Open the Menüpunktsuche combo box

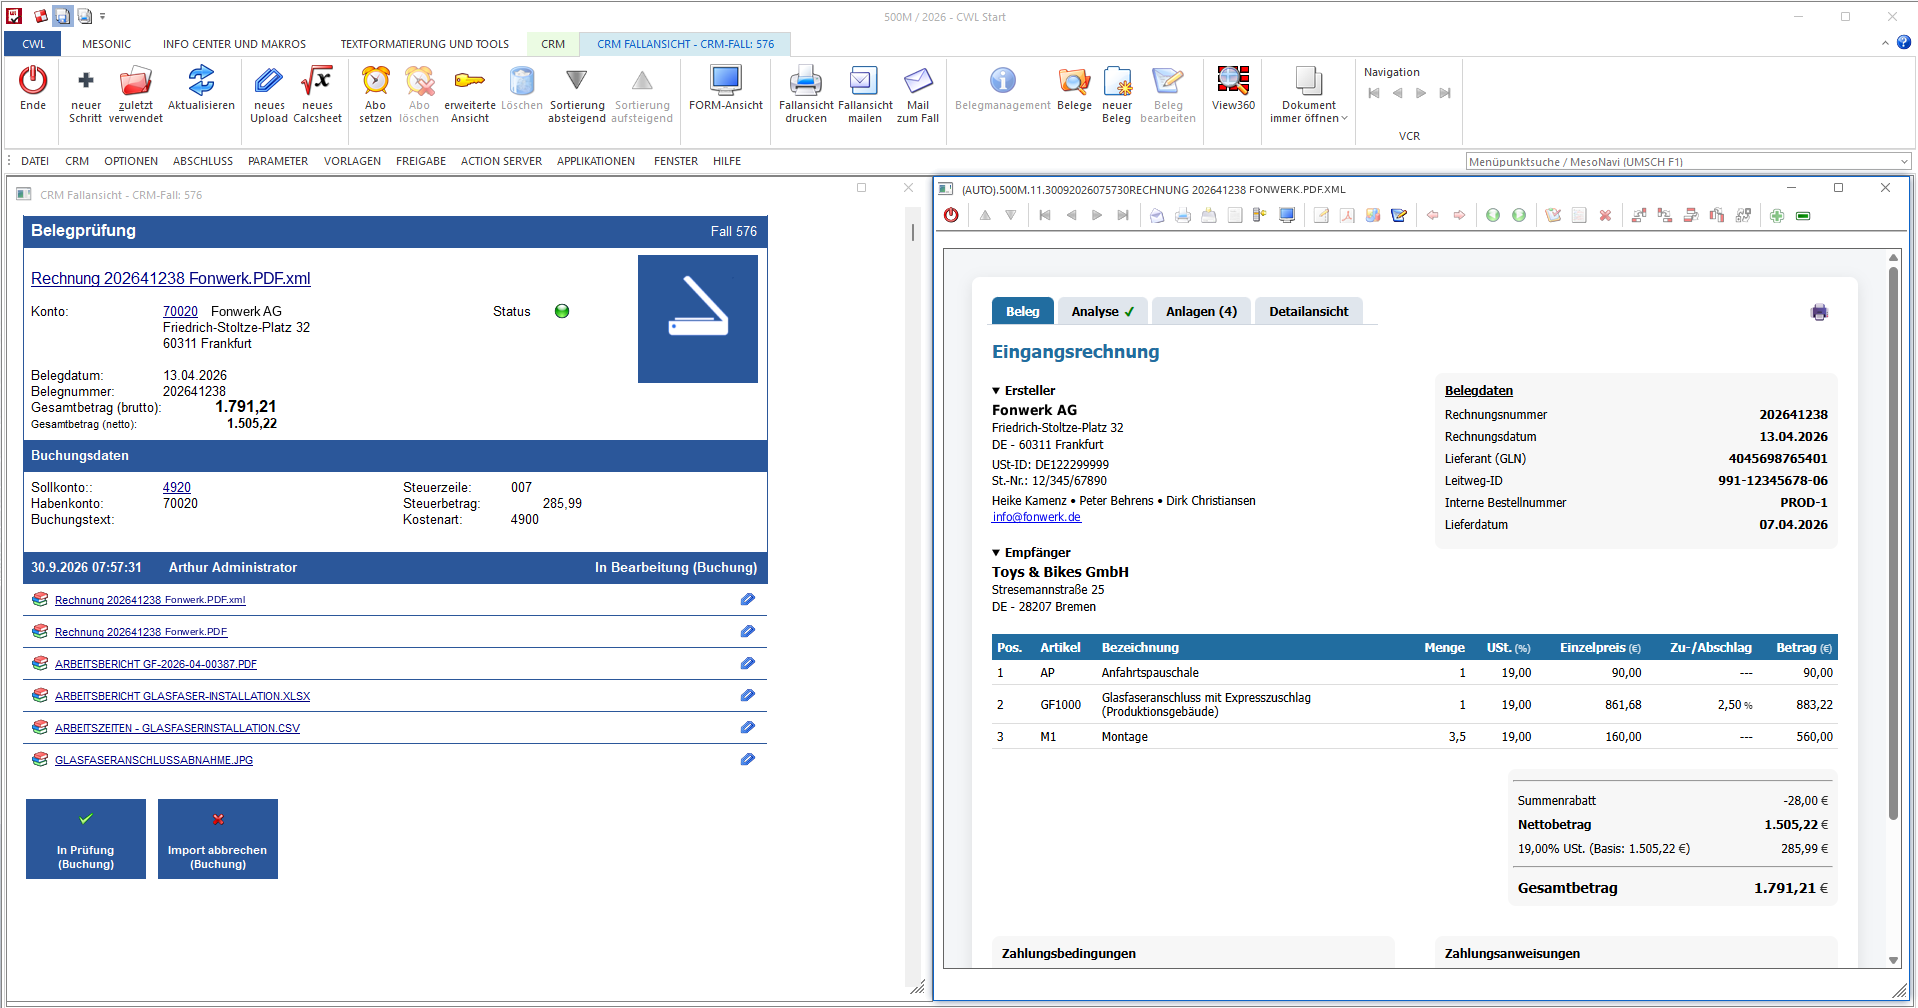coord(1689,161)
